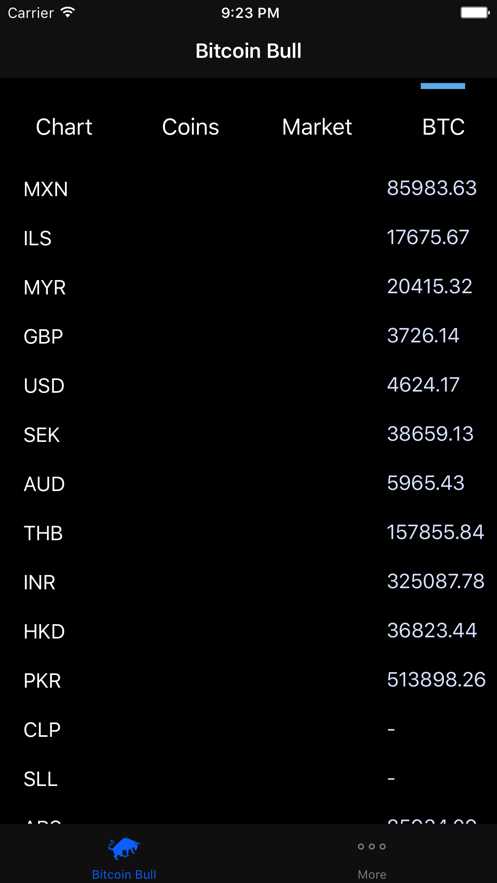This screenshot has width=497, height=883.
Task: Tap the Wi-Fi status icon
Action: coord(68,12)
